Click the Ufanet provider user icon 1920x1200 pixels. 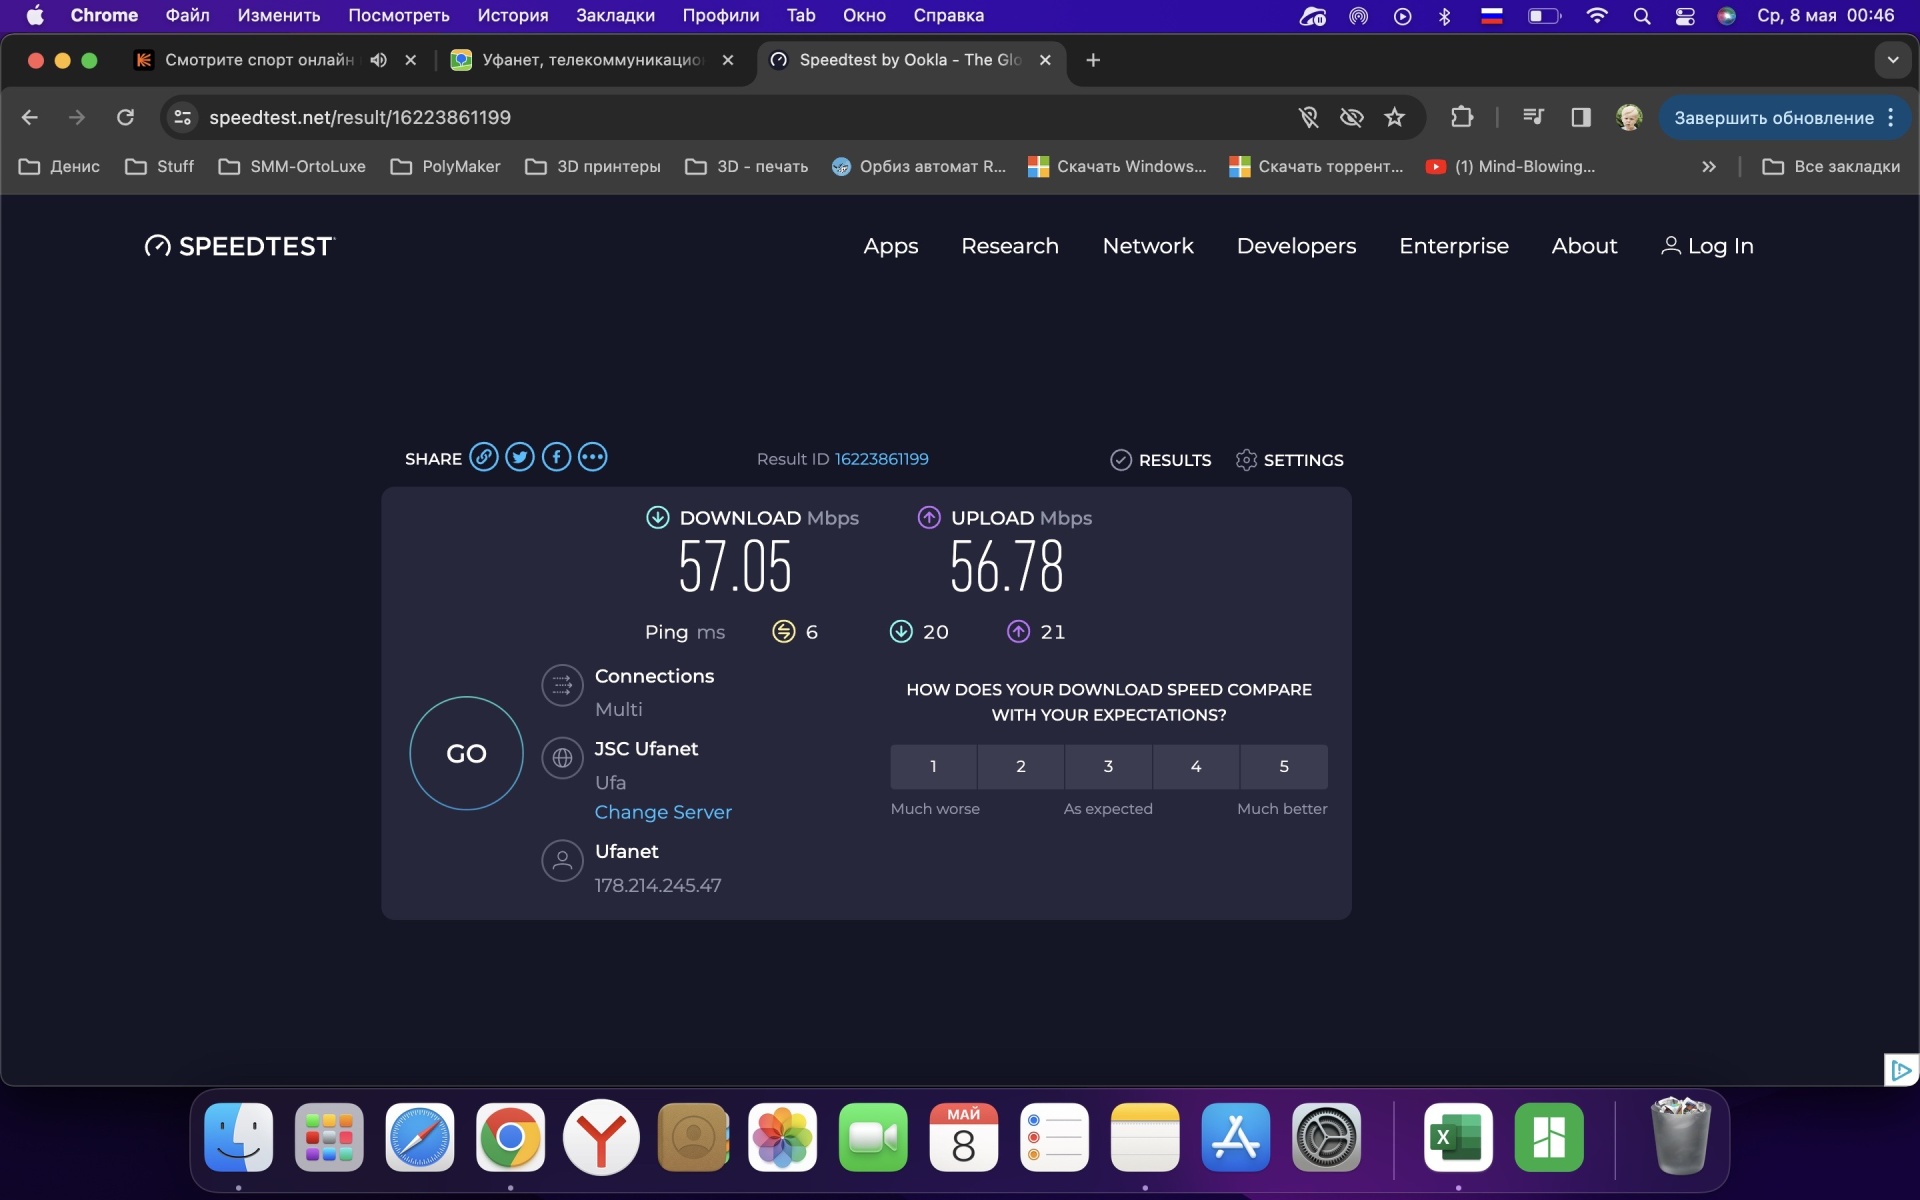pyautogui.click(x=562, y=860)
